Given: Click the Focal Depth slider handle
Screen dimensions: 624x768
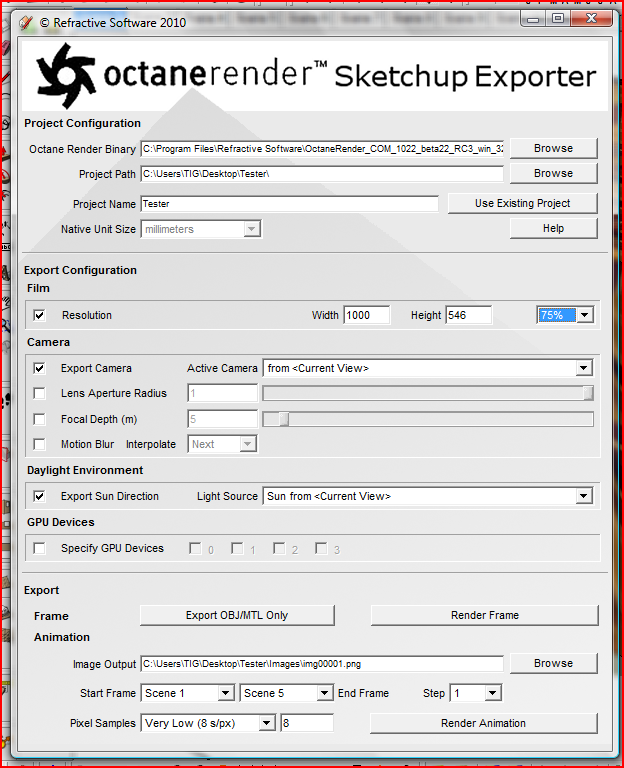Looking at the screenshot, I should [x=284, y=419].
